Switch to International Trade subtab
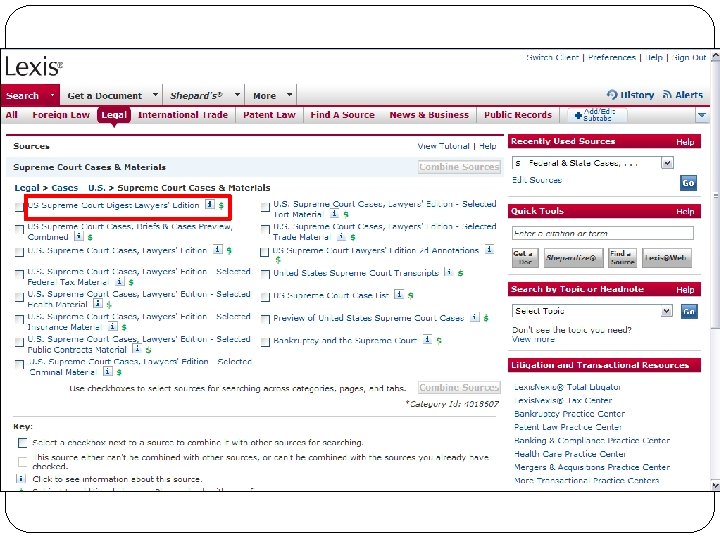 pos(183,115)
